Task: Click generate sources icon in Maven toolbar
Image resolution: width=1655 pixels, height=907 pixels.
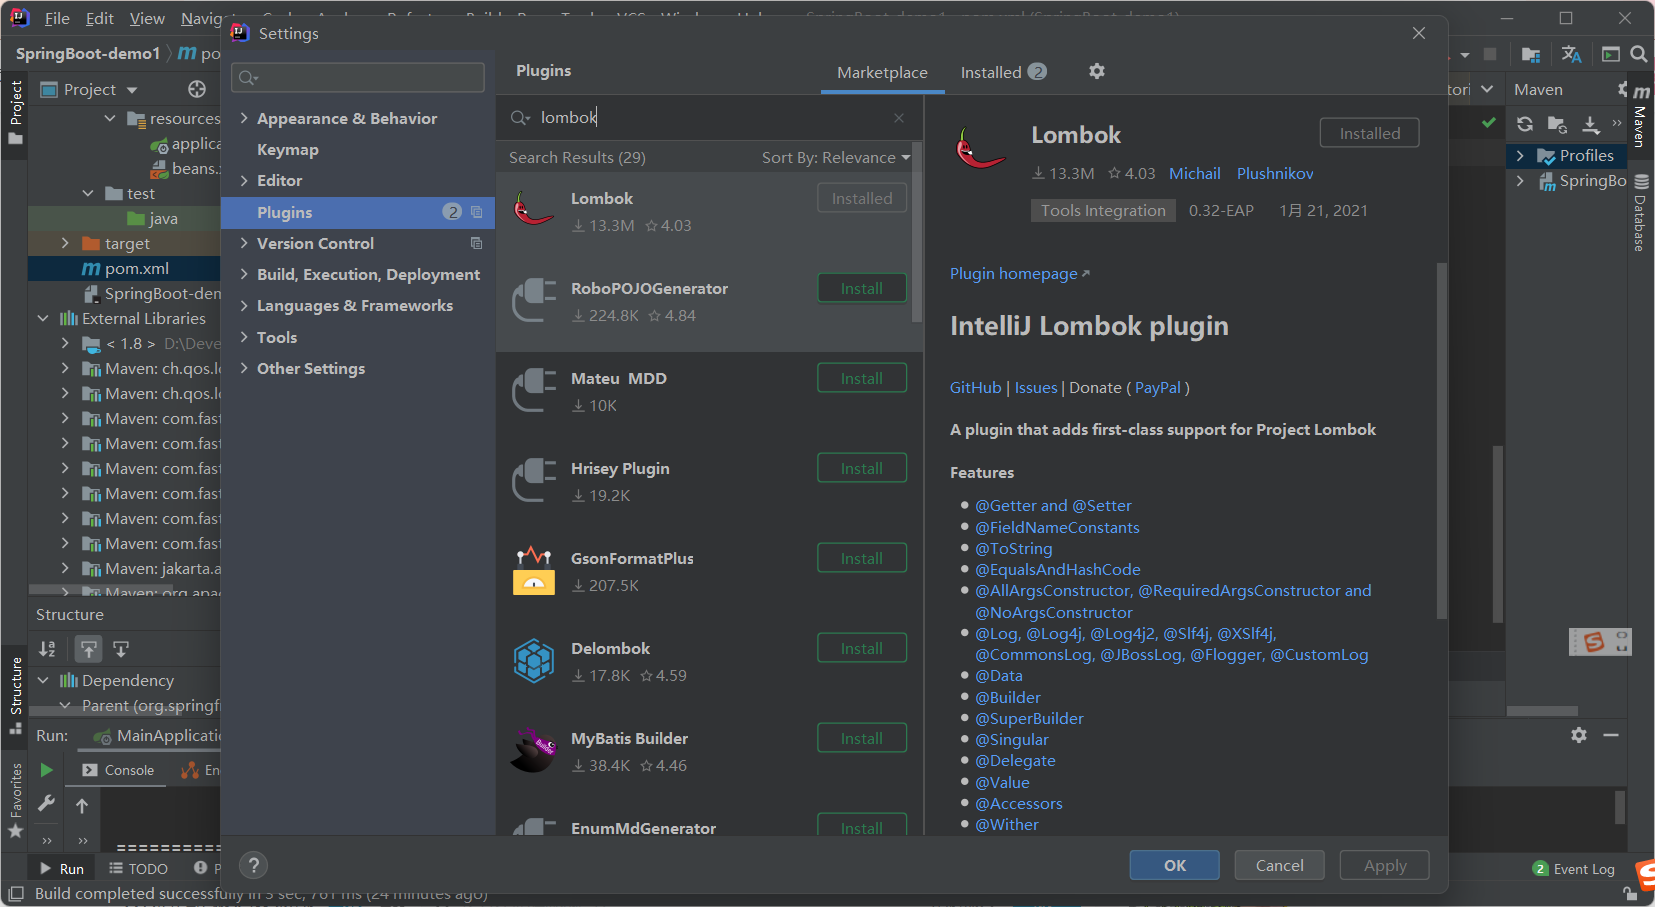Action: (1557, 124)
